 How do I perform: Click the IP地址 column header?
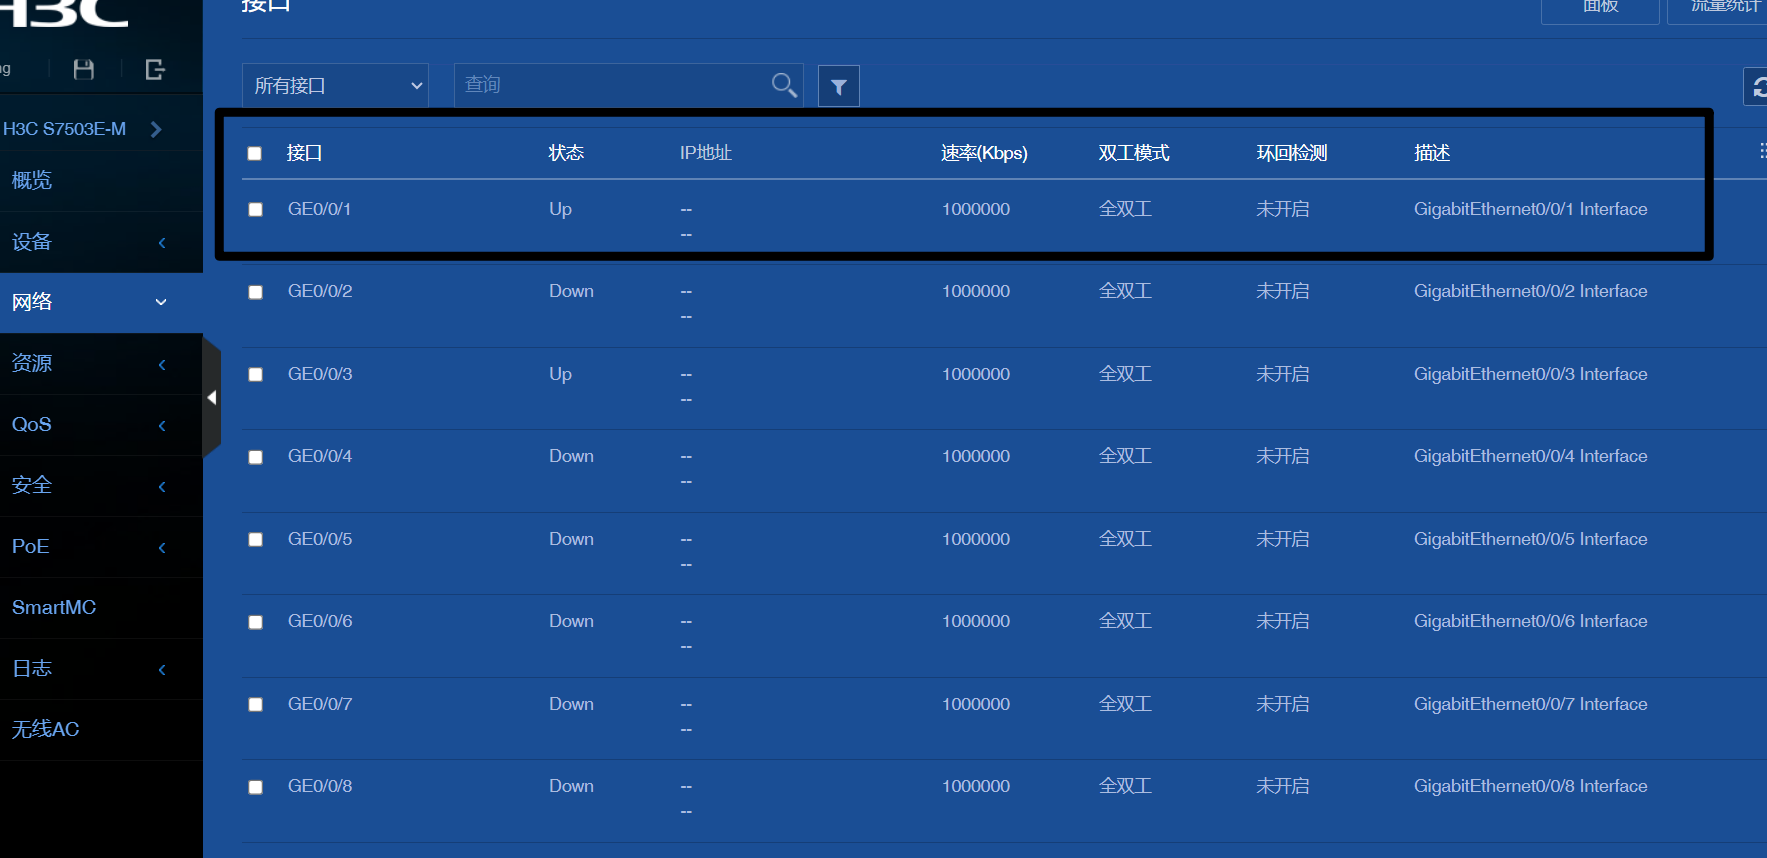tap(706, 153)
